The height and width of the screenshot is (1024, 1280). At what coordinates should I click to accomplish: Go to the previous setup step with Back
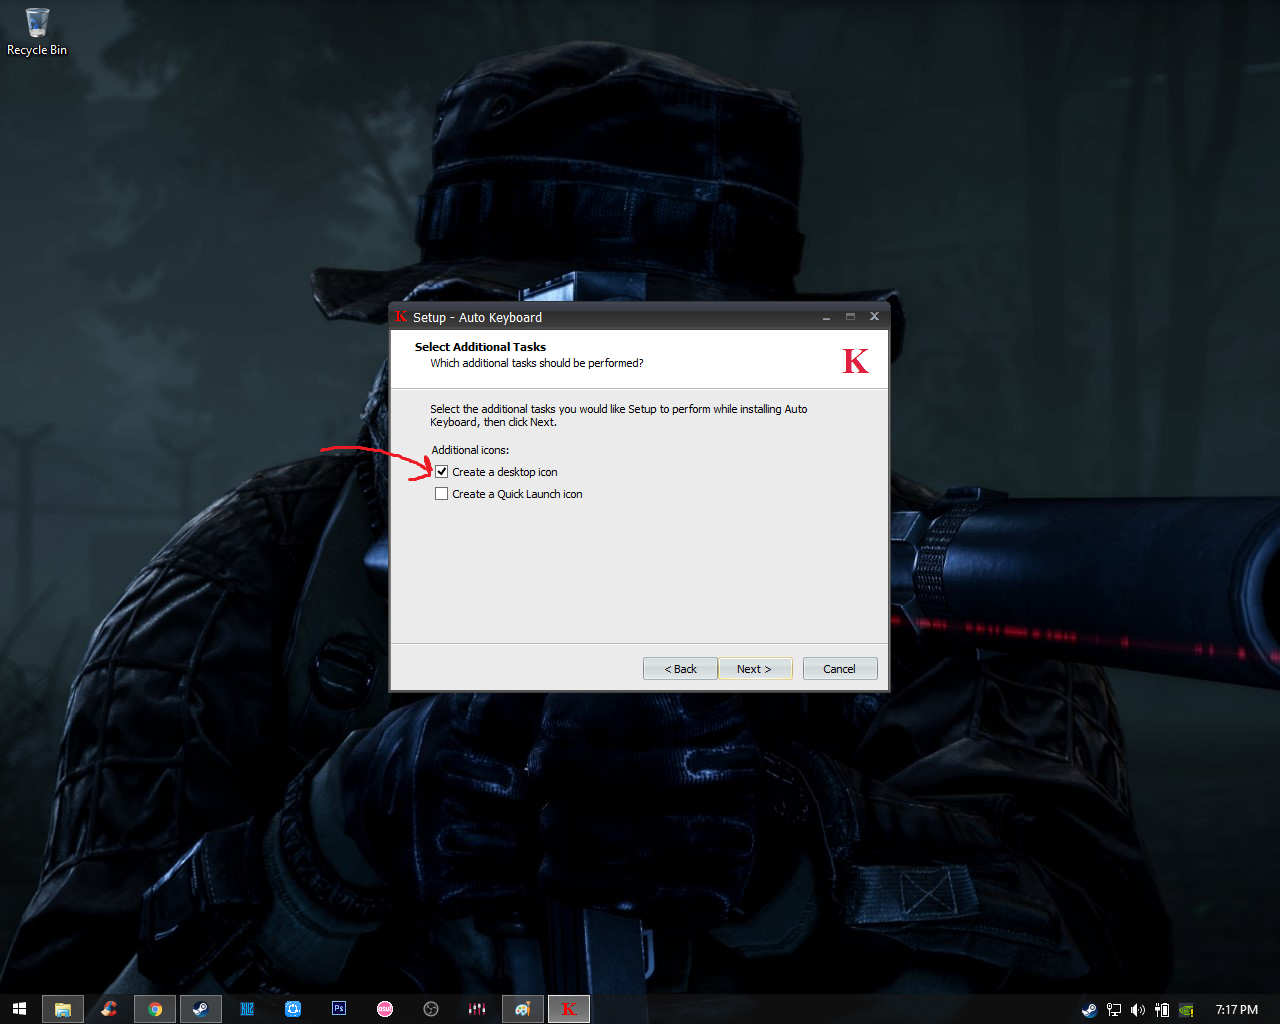[x=680, y=669]
